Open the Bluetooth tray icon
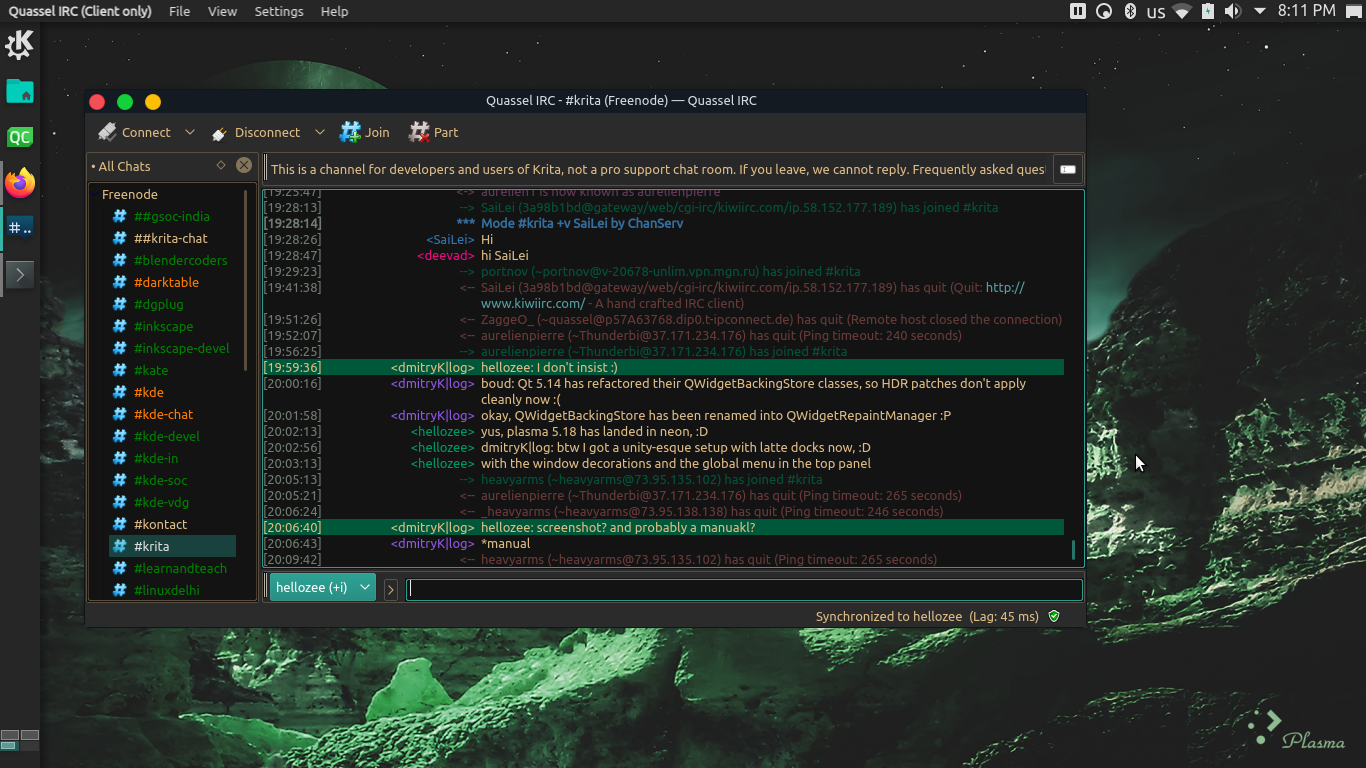Screen dimensions: 1366x768 coord(1131,11)
